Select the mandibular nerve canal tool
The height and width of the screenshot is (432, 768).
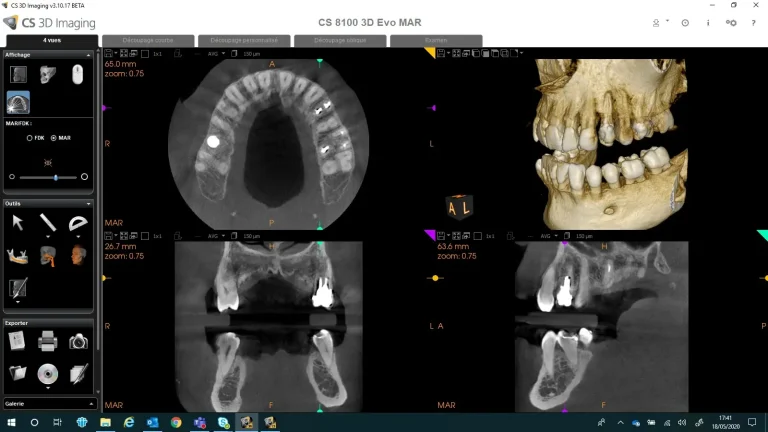tap(17, 256)
